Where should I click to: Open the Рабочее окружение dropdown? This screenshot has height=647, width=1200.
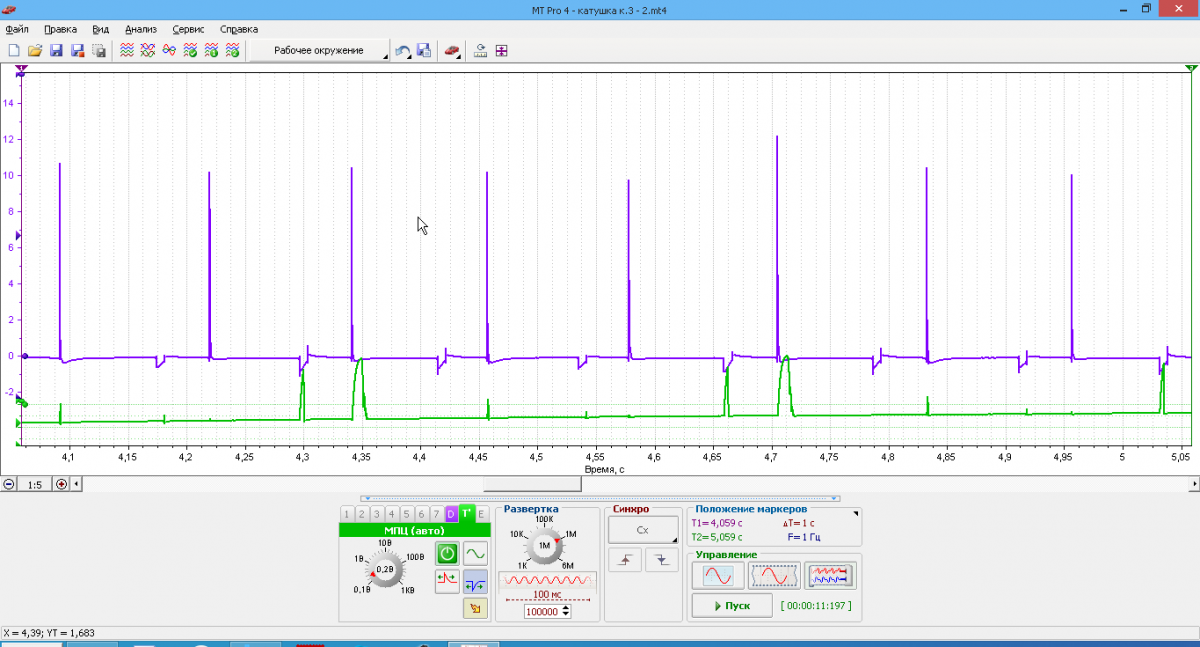point(319,50)
